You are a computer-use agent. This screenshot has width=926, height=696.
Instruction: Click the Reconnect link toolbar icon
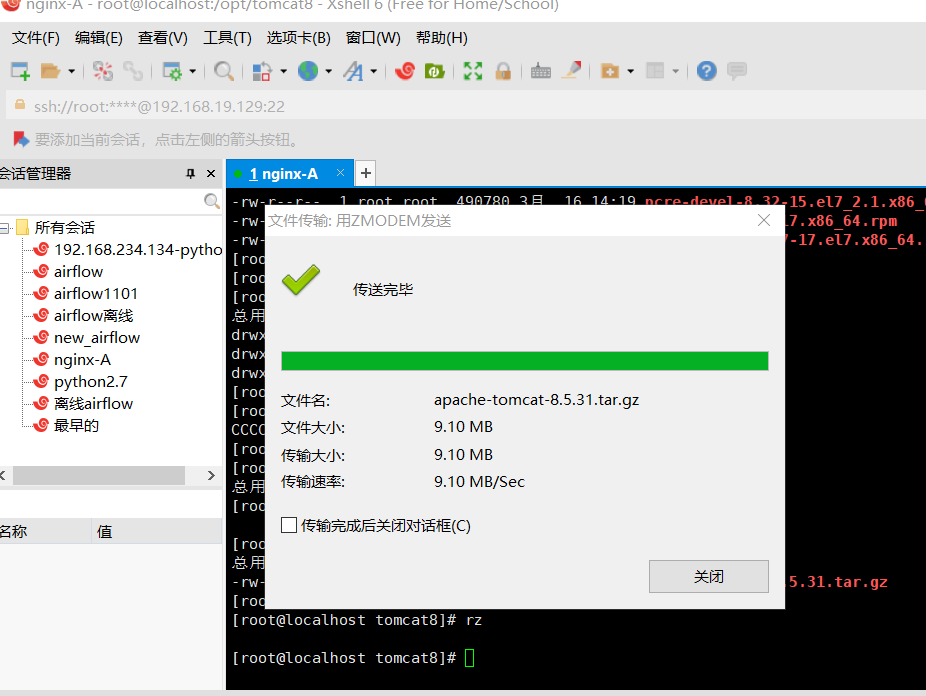[133, 71]
